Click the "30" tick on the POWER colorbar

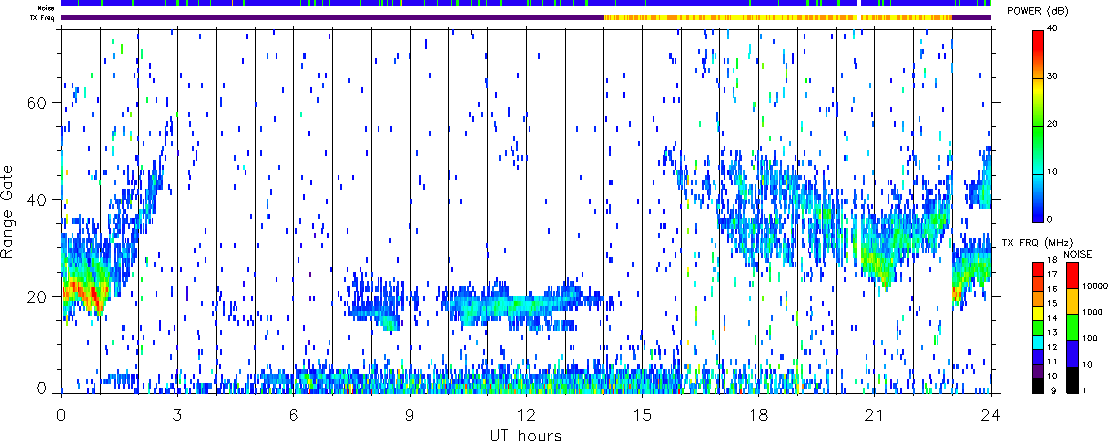click(1053, 77)
